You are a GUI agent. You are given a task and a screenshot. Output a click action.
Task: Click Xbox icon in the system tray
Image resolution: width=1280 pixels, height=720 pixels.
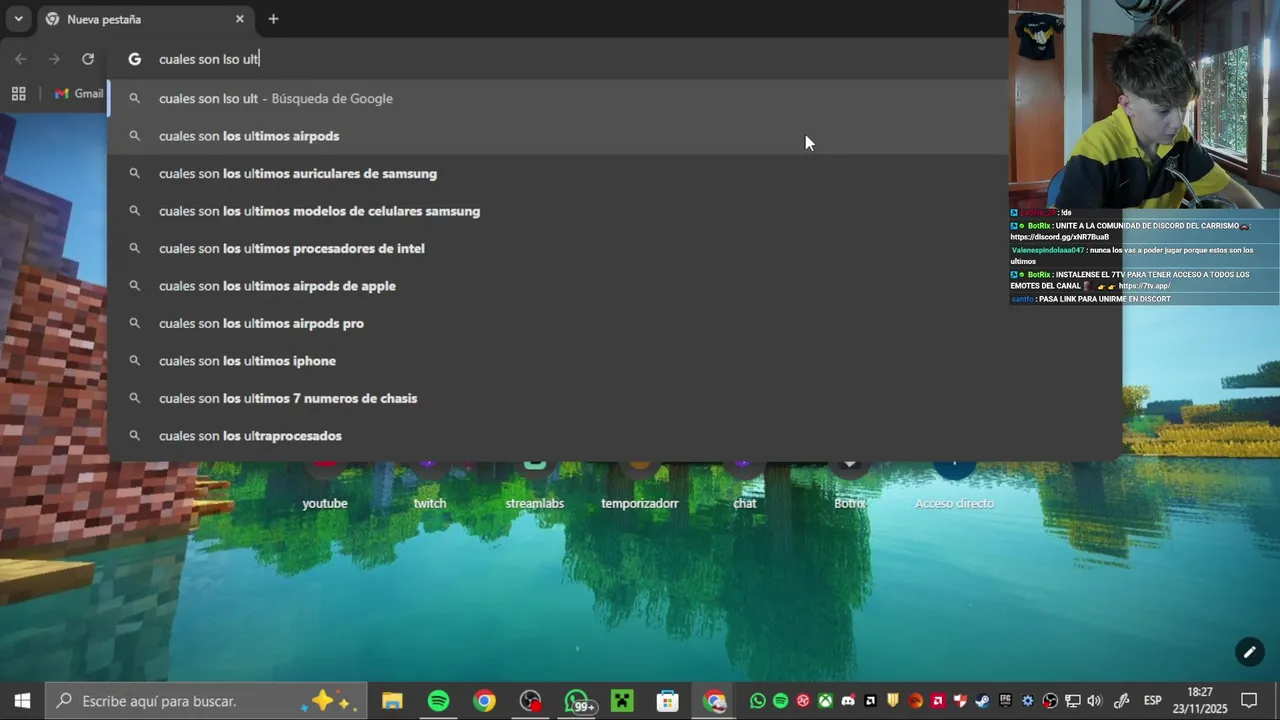point(825,701)
